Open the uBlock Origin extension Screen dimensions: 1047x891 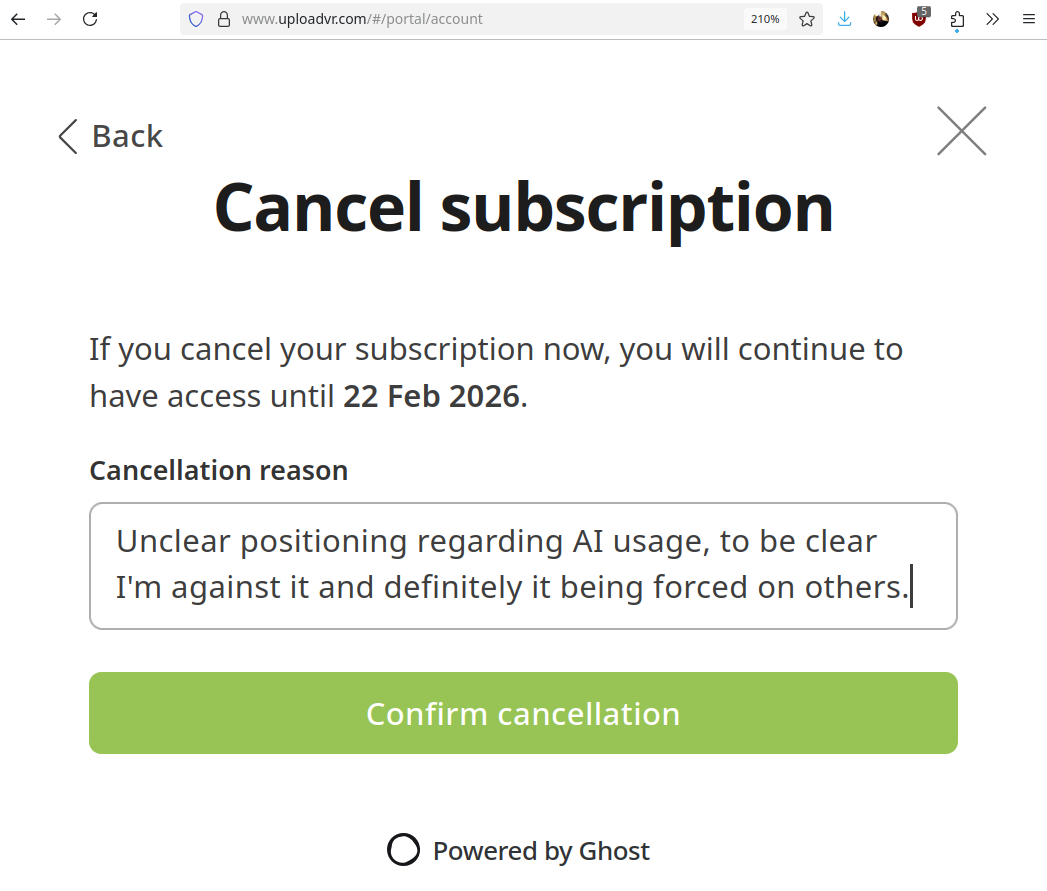tap(919, 19)
